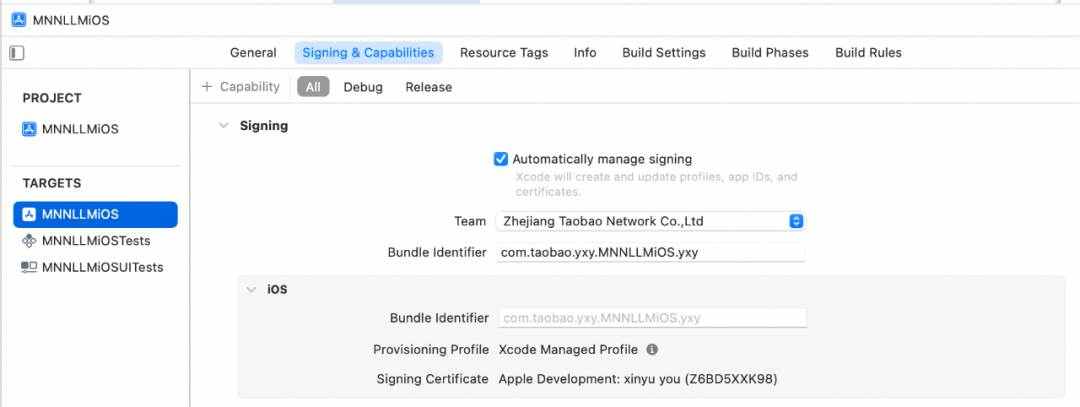Viewport: 1080px width, 407px height.
Task: Click the info icon beside Xcode Managed Profile
Action: point(652,349)
